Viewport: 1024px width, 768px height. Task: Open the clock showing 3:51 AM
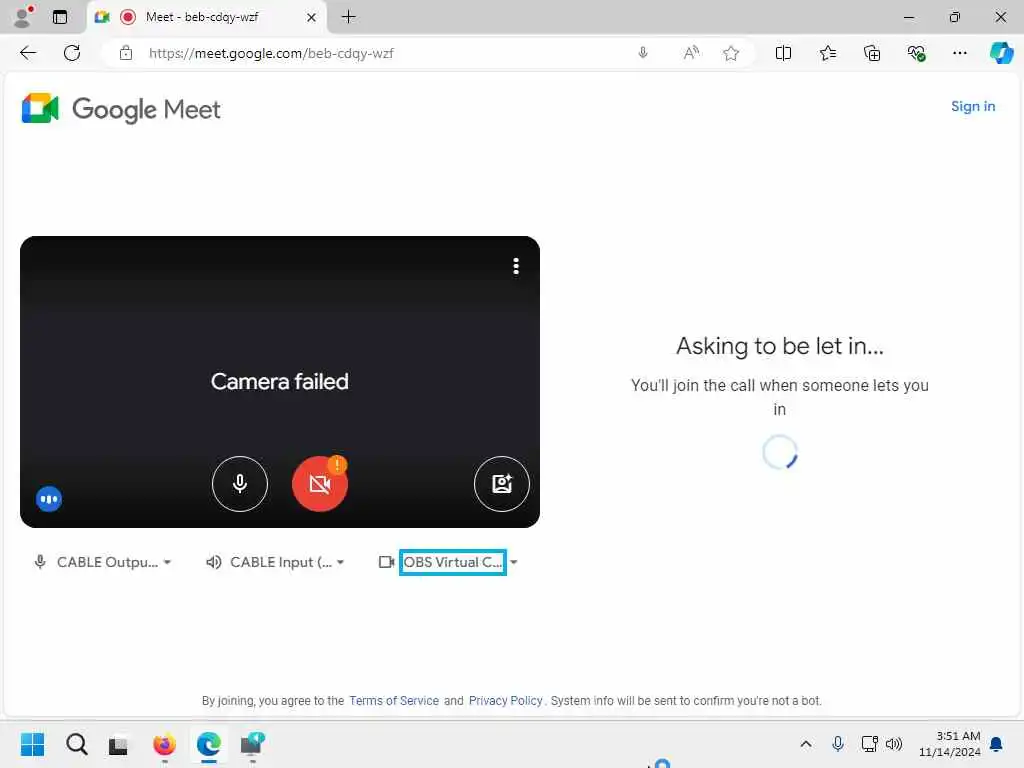coord(949,744)
